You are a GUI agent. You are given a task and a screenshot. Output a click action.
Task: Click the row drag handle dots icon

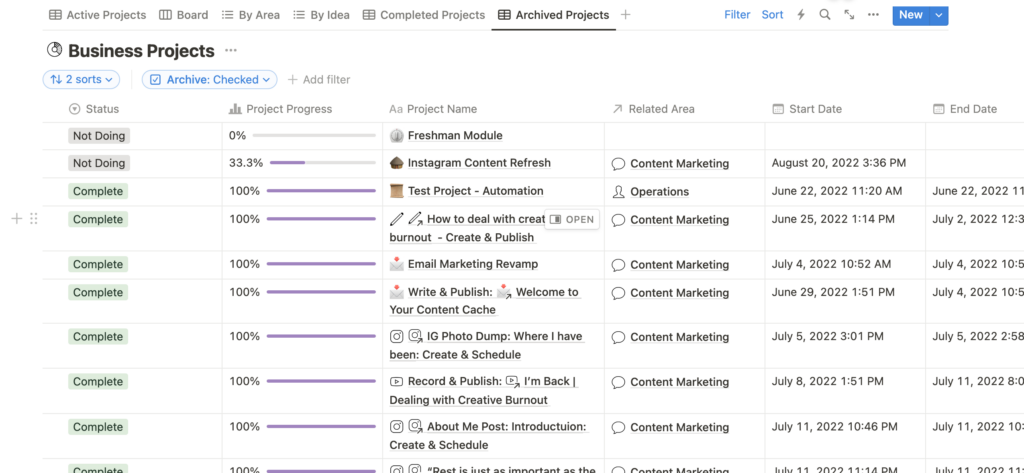pyautogui.click(x=33, y=219)
